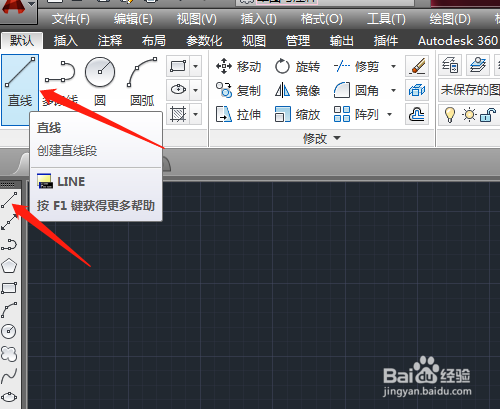Click the layer states stack icon

pyautogui.click(x=478, y=65)
